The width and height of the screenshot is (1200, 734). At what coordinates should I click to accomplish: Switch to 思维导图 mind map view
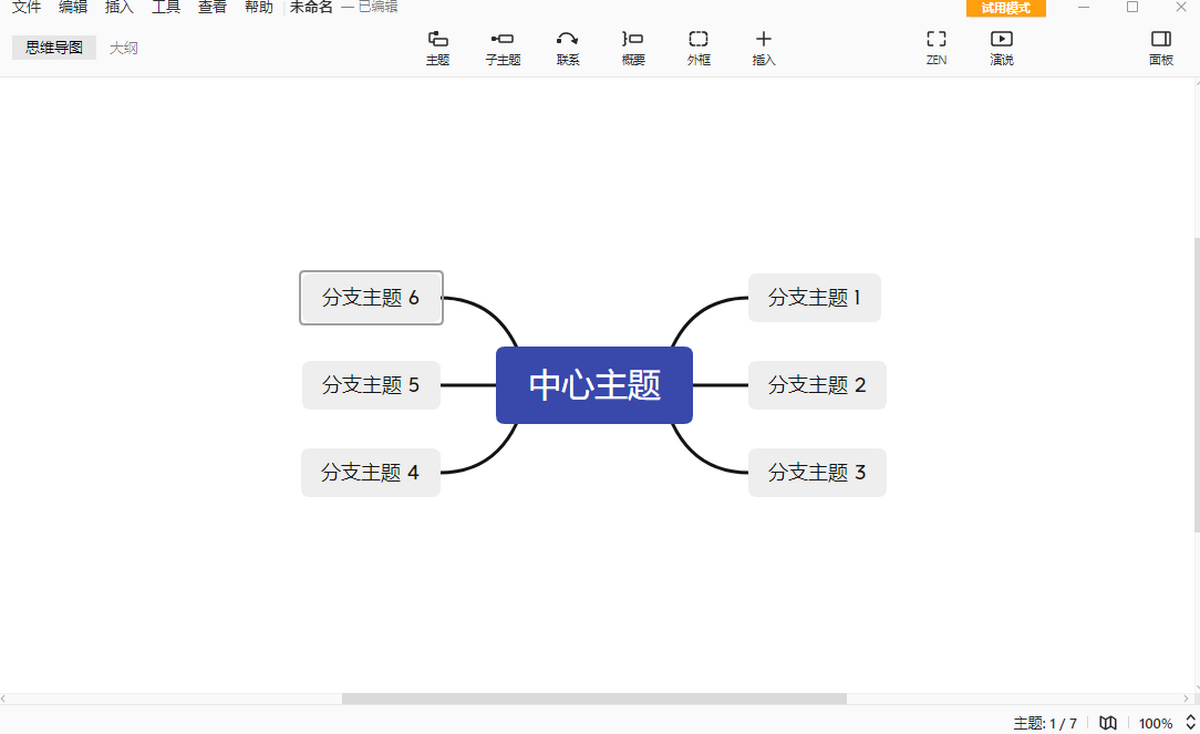coord(54,48)
